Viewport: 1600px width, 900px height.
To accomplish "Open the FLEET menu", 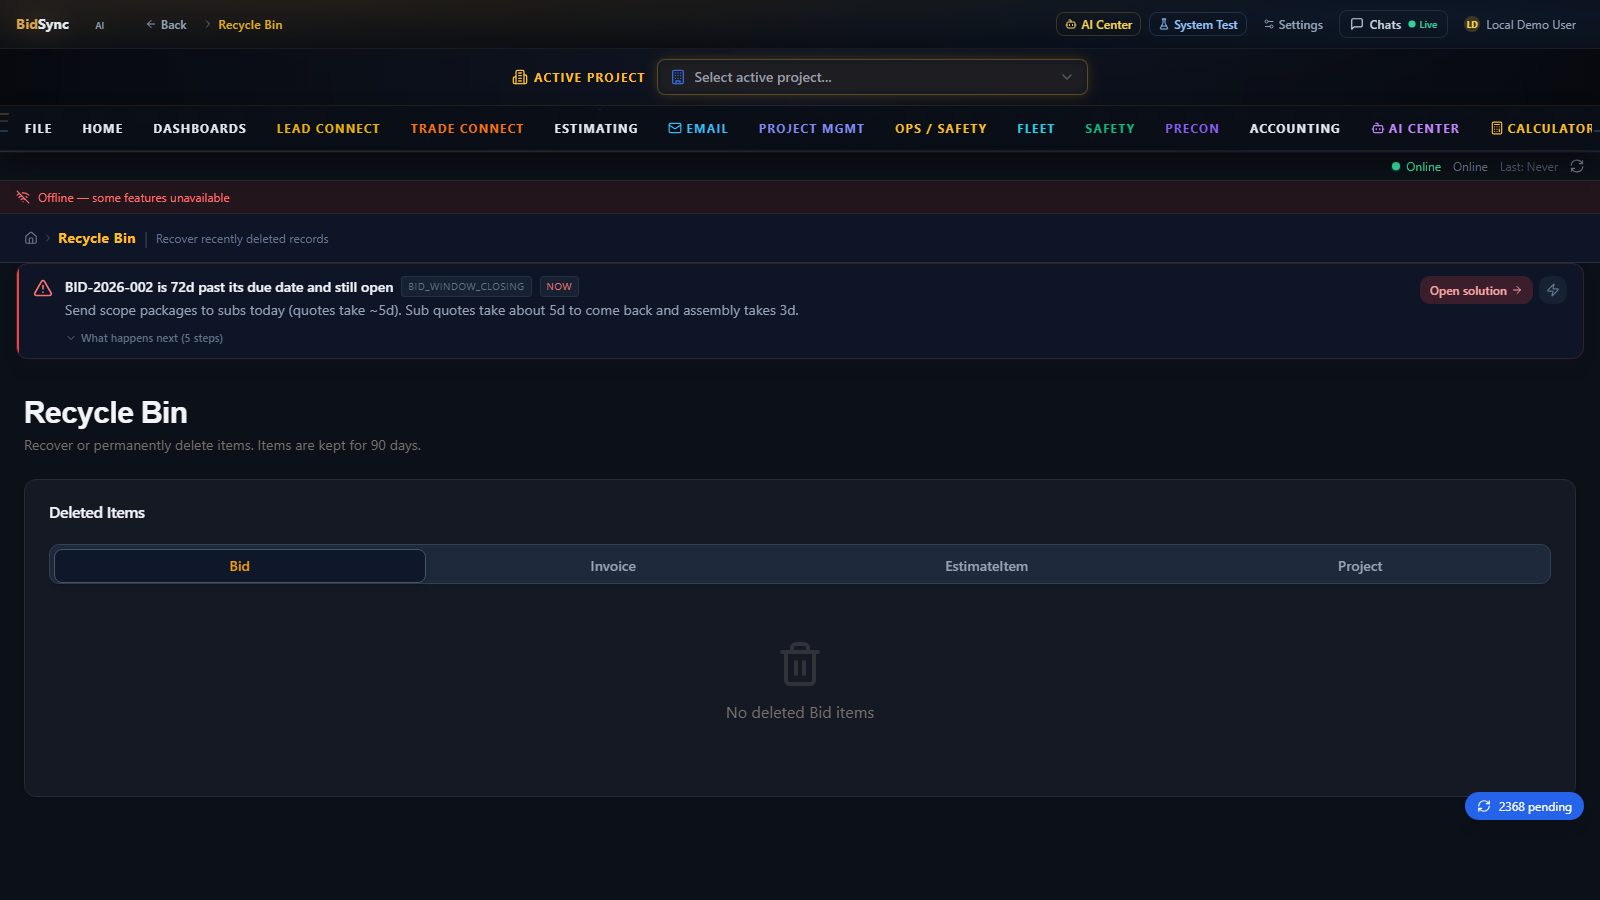I will [x=1036, y=128].
